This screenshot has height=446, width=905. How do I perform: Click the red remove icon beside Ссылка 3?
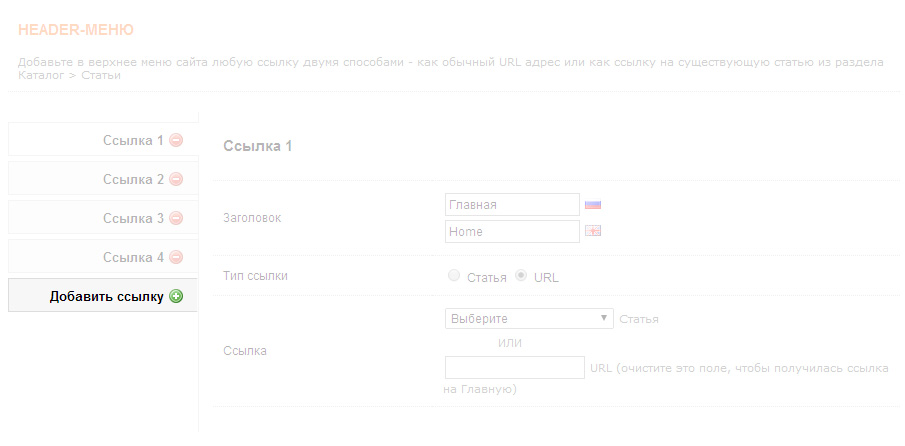tap(176, 219)
